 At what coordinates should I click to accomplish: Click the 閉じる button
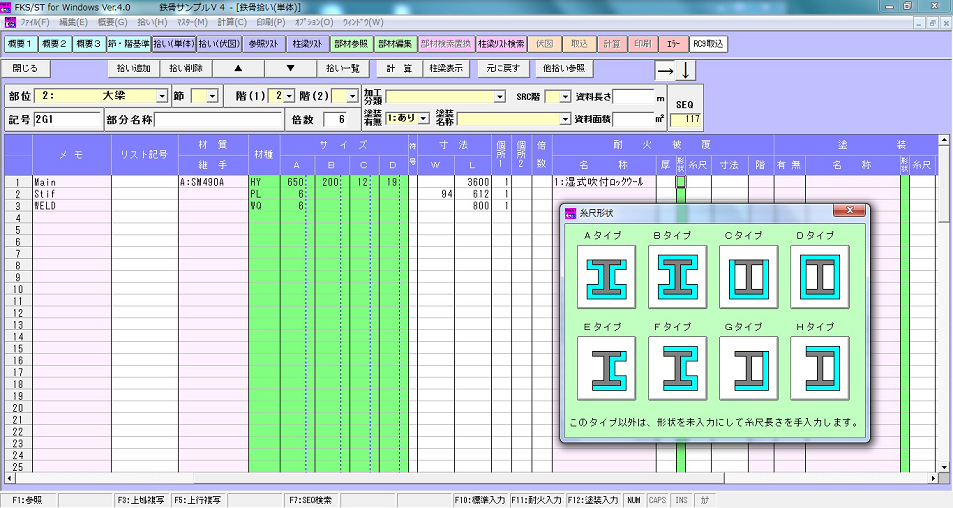[x=25, y=69]
